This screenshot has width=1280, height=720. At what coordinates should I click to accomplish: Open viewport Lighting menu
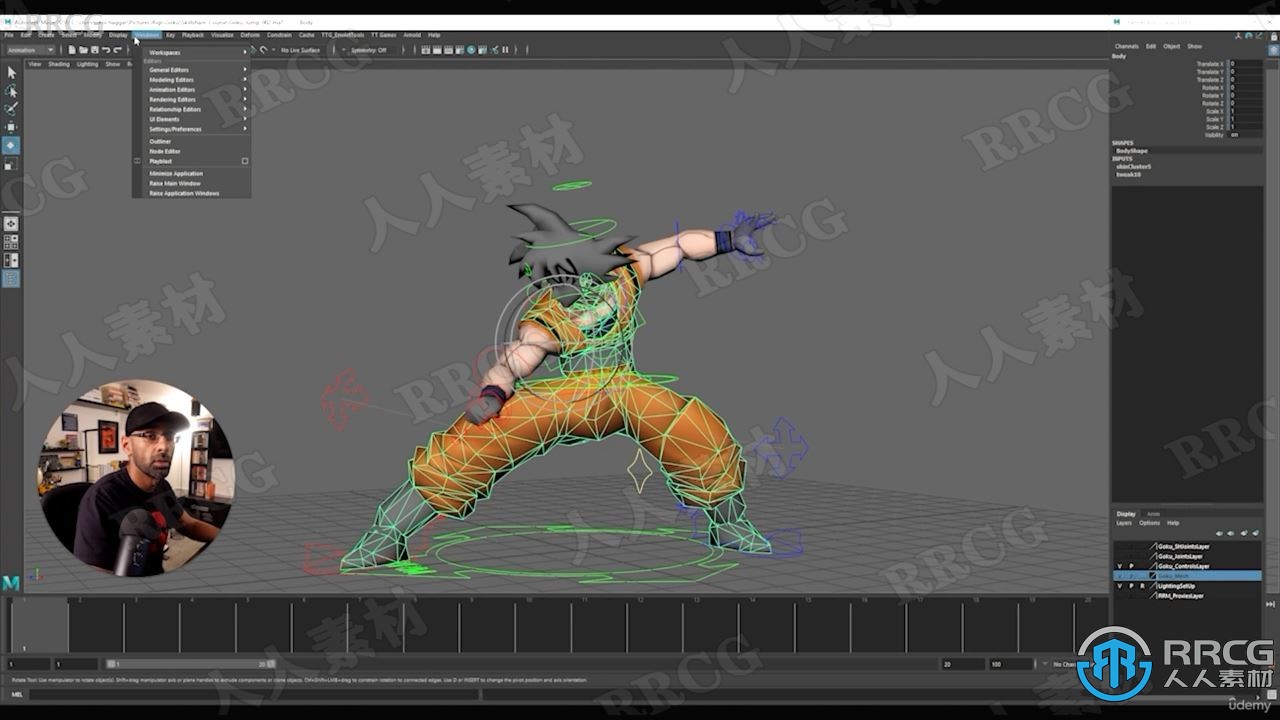(x=87, y=64)
